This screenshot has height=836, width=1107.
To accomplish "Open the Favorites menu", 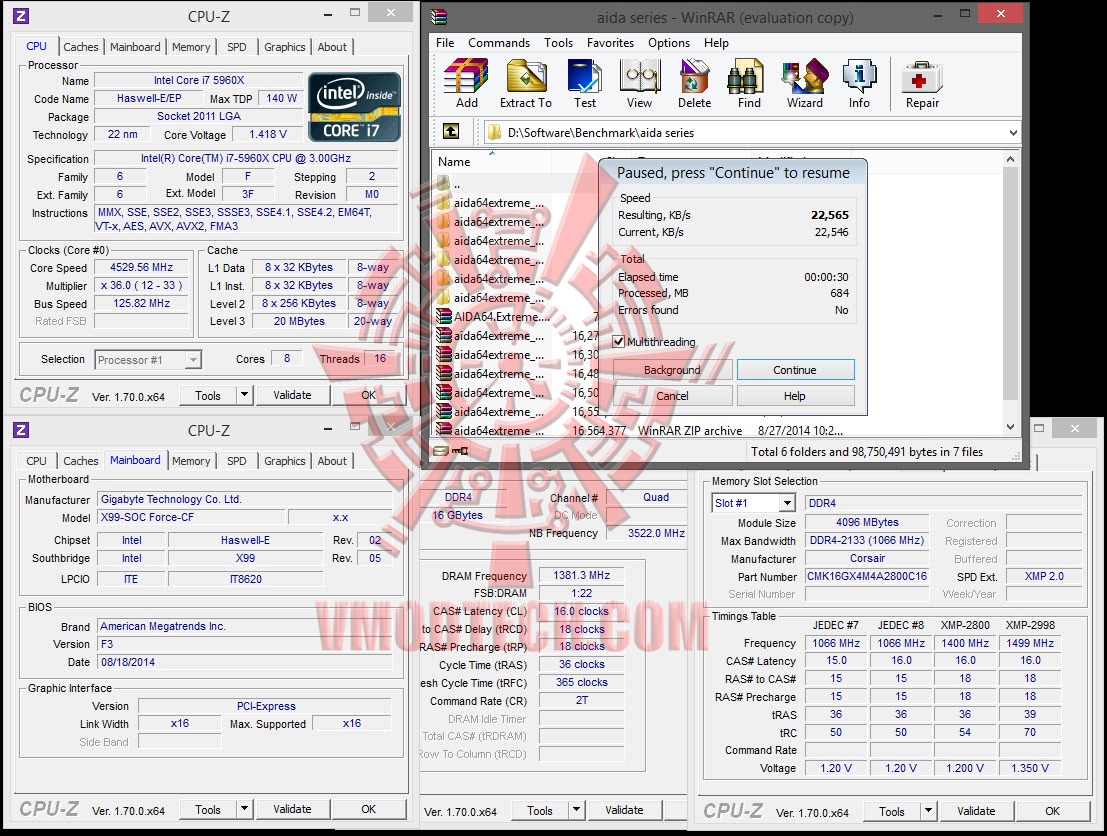I will click(x=610, y=42).
